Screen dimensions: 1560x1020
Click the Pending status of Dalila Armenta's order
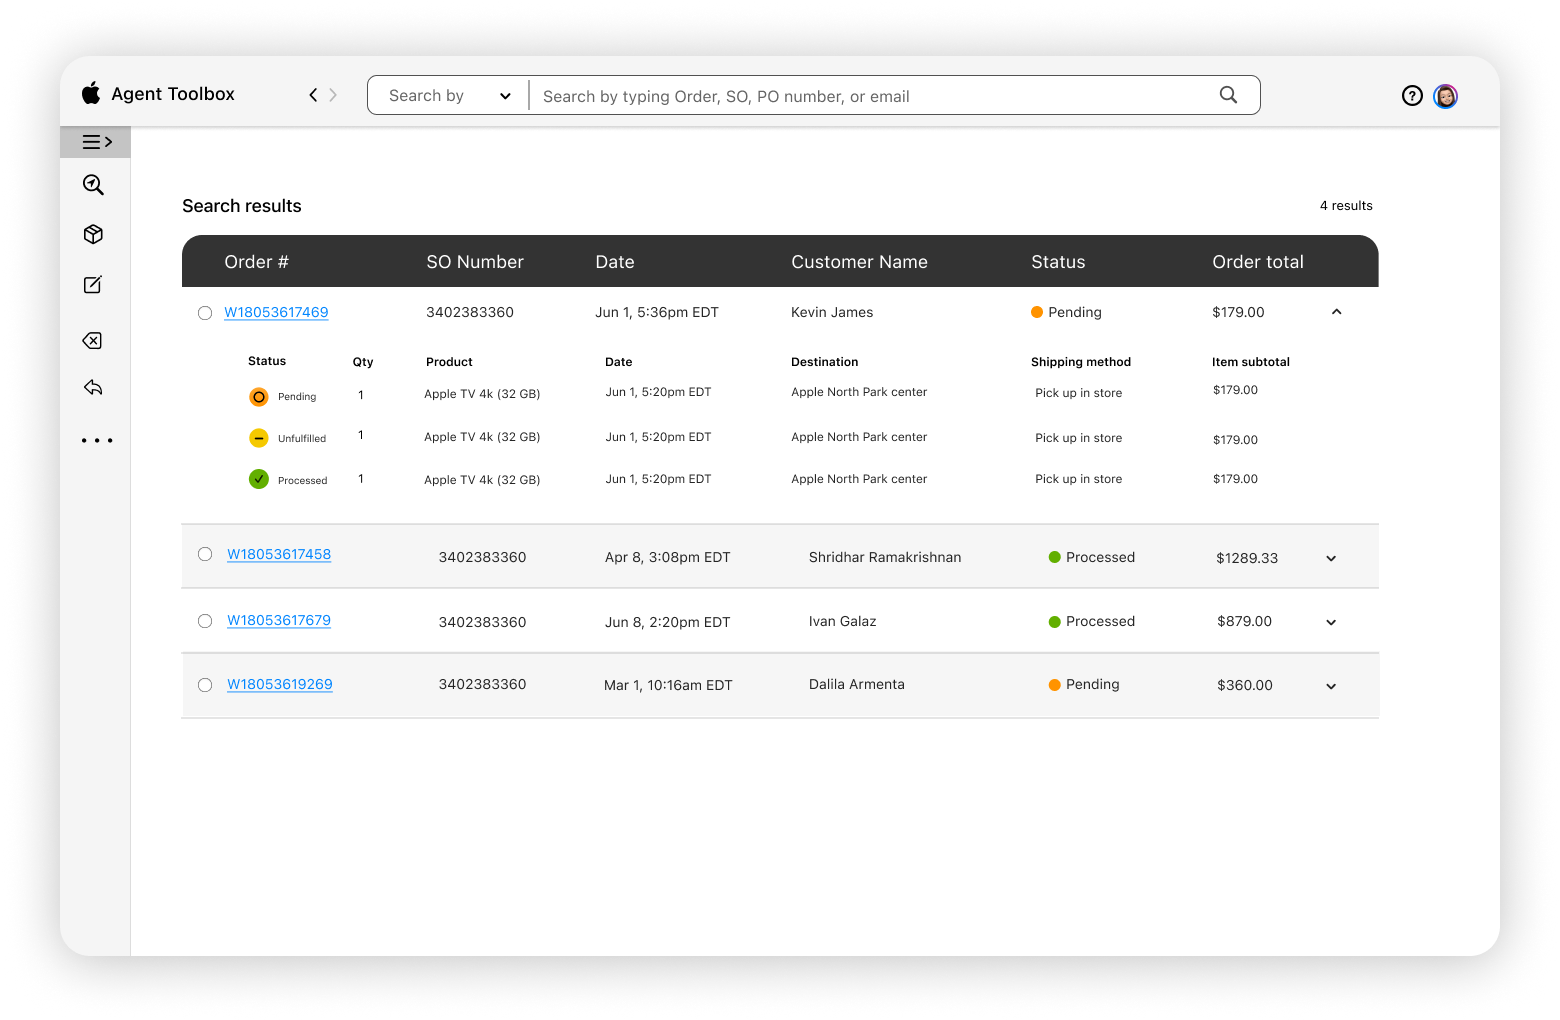1084,684
